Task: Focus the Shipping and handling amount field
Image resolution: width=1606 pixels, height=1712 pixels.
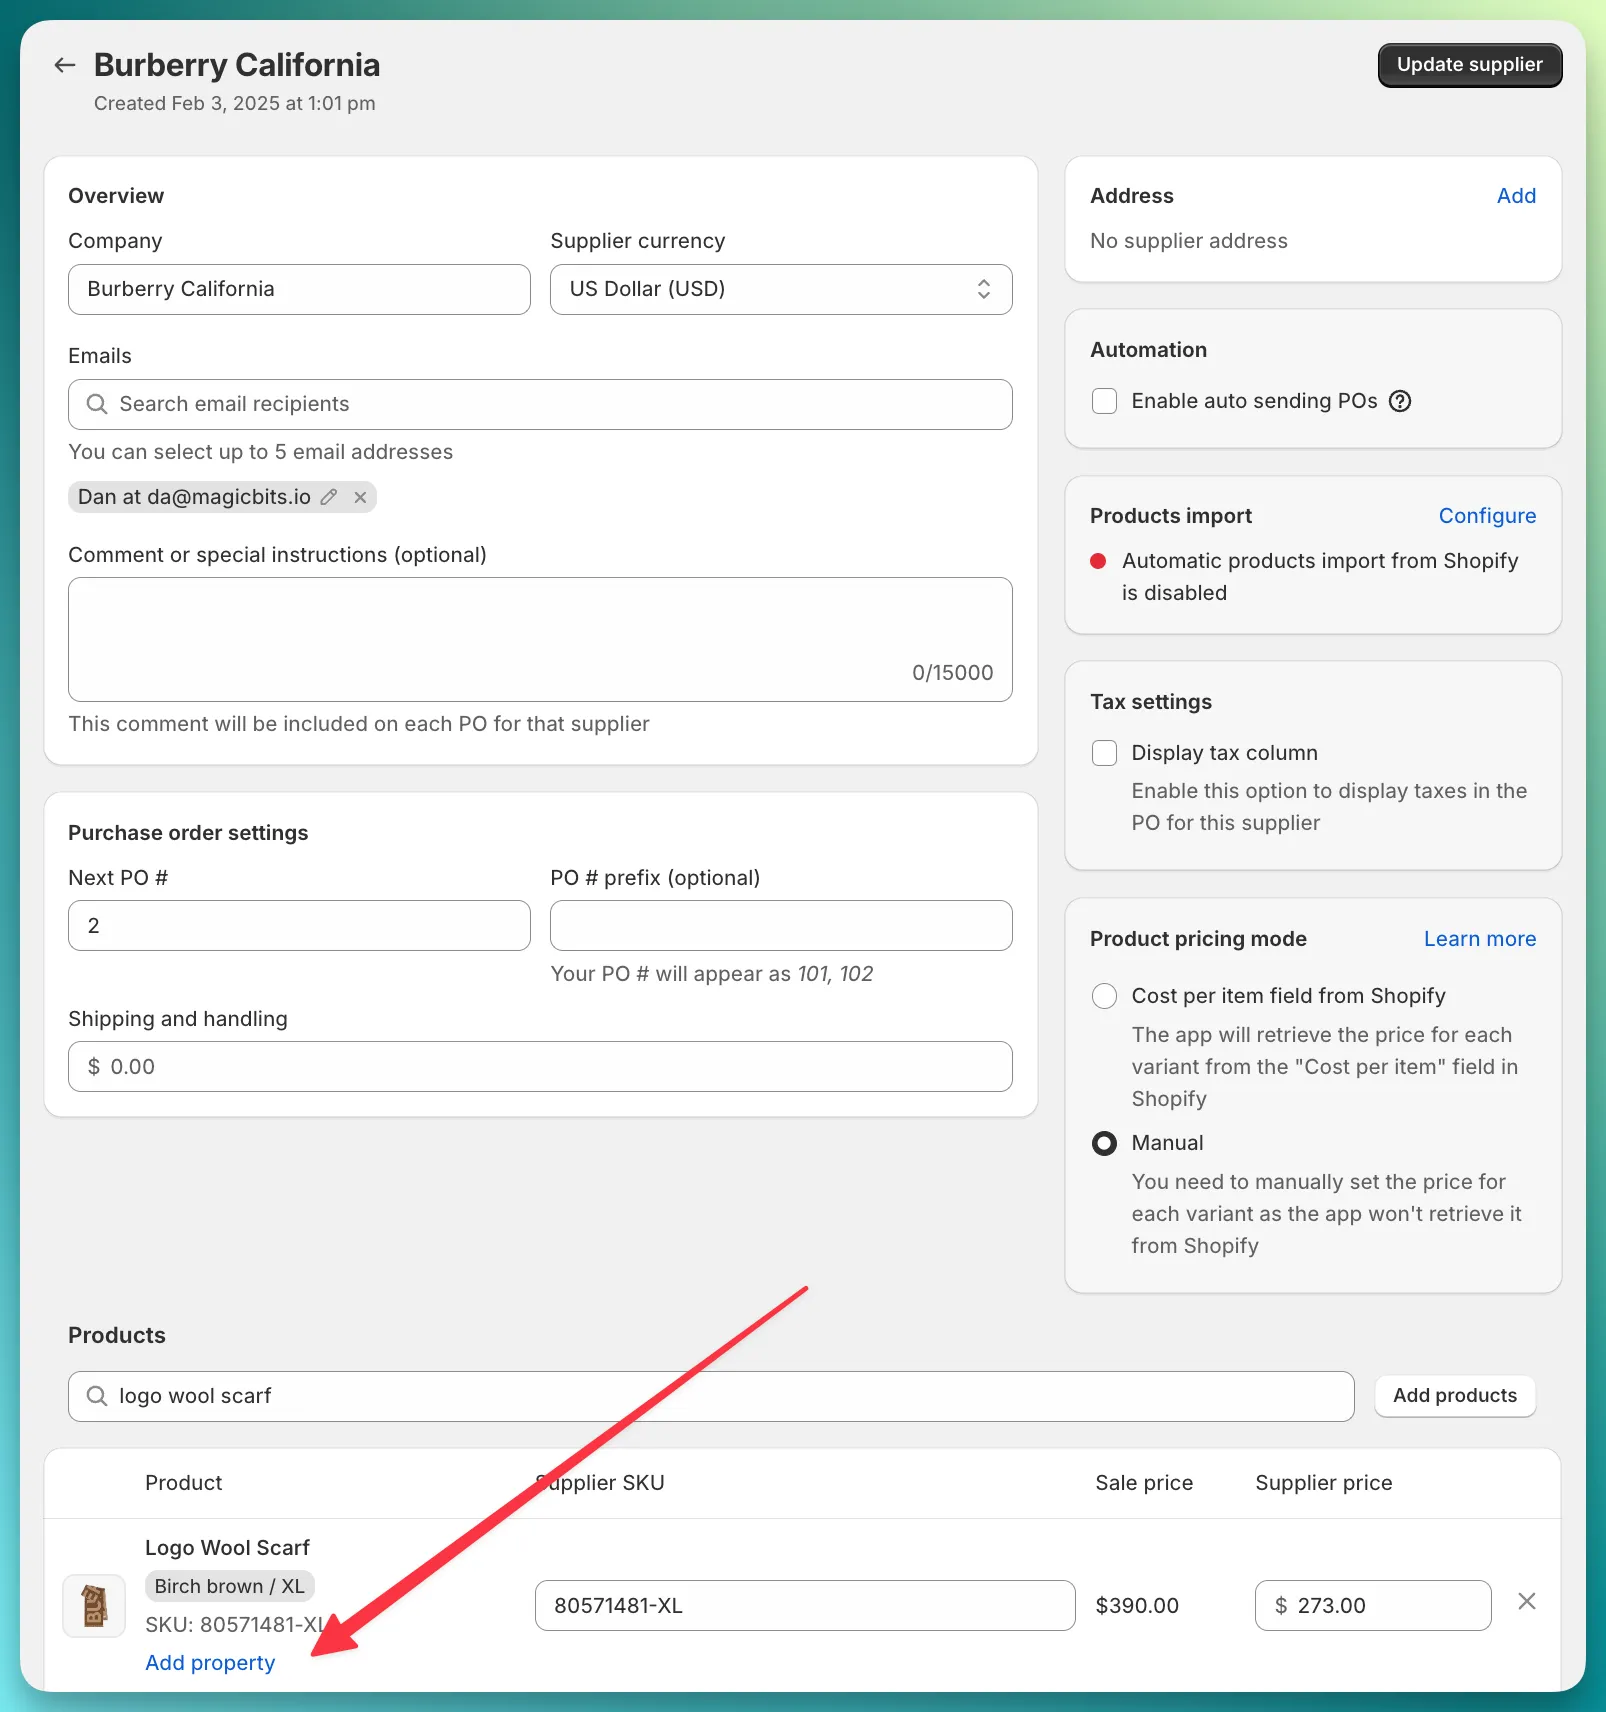Action: (540, 1067)
